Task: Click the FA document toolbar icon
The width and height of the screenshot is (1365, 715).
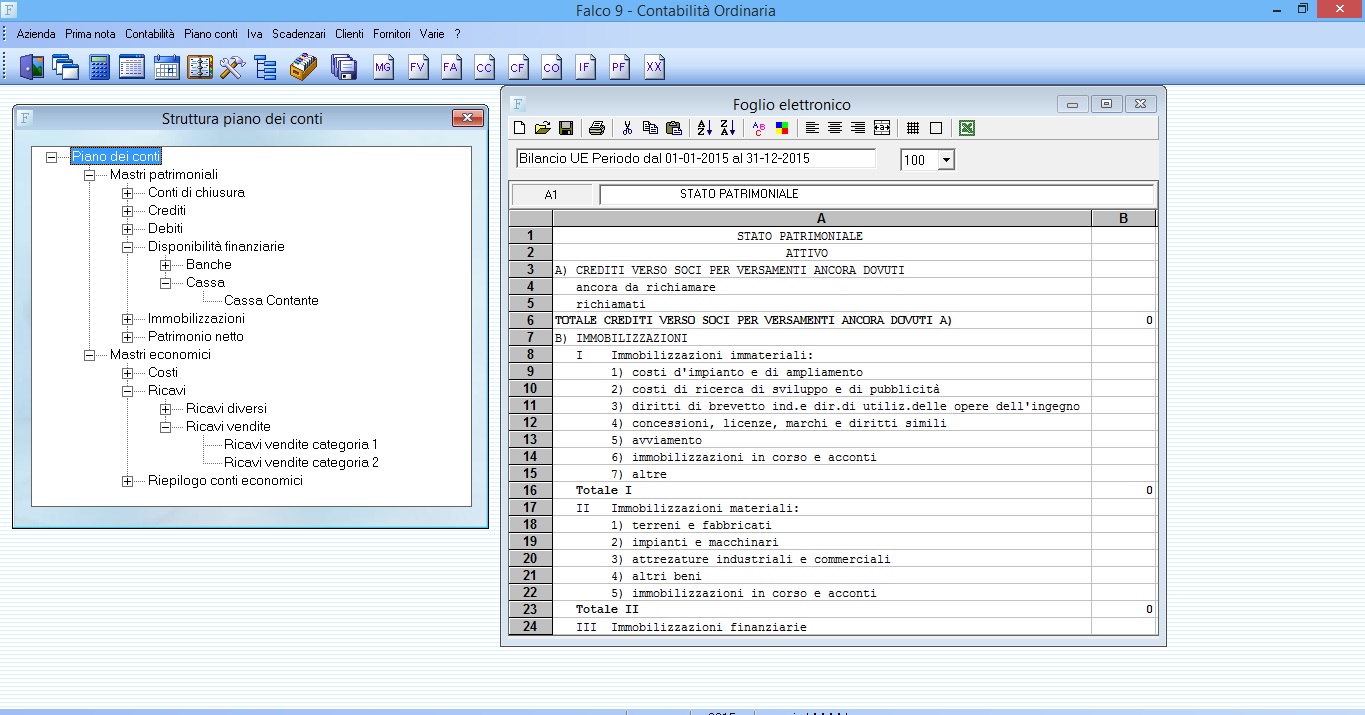Action: pos(451,67)
